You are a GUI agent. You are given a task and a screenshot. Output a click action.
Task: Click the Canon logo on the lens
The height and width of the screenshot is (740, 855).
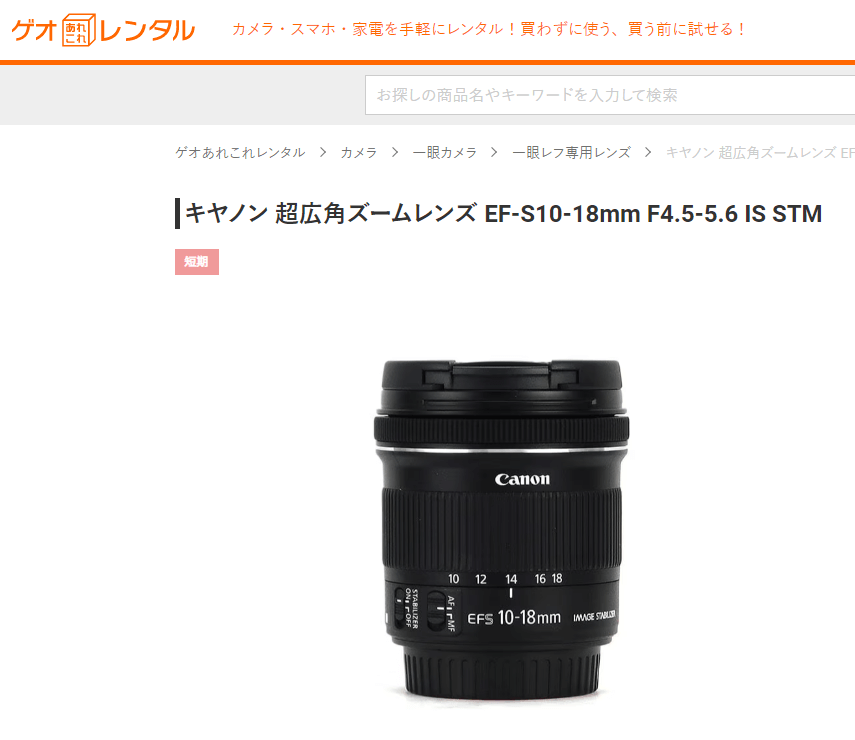[522, 479]
